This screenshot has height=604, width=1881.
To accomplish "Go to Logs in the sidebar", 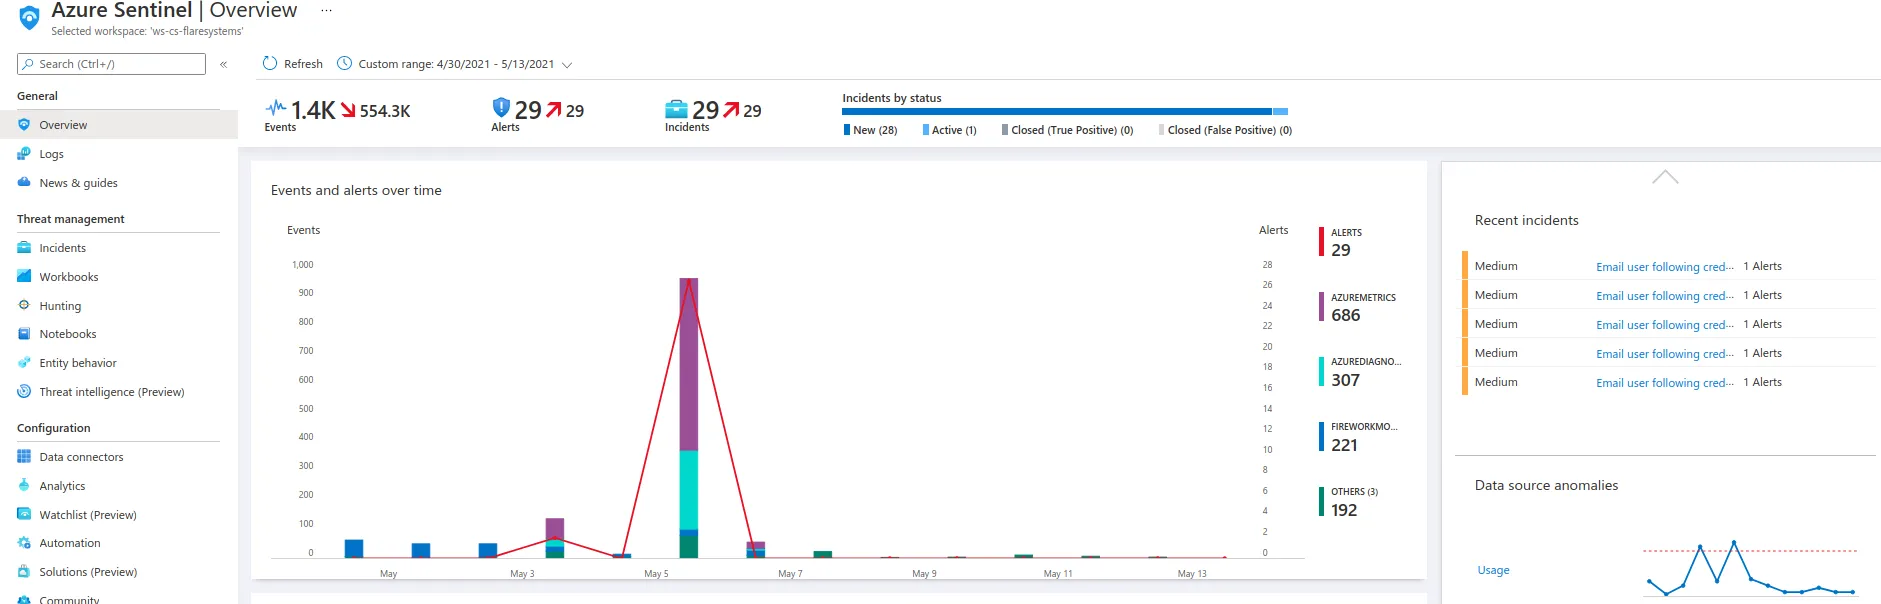I will pyautogui.click(x=51, y=154).
